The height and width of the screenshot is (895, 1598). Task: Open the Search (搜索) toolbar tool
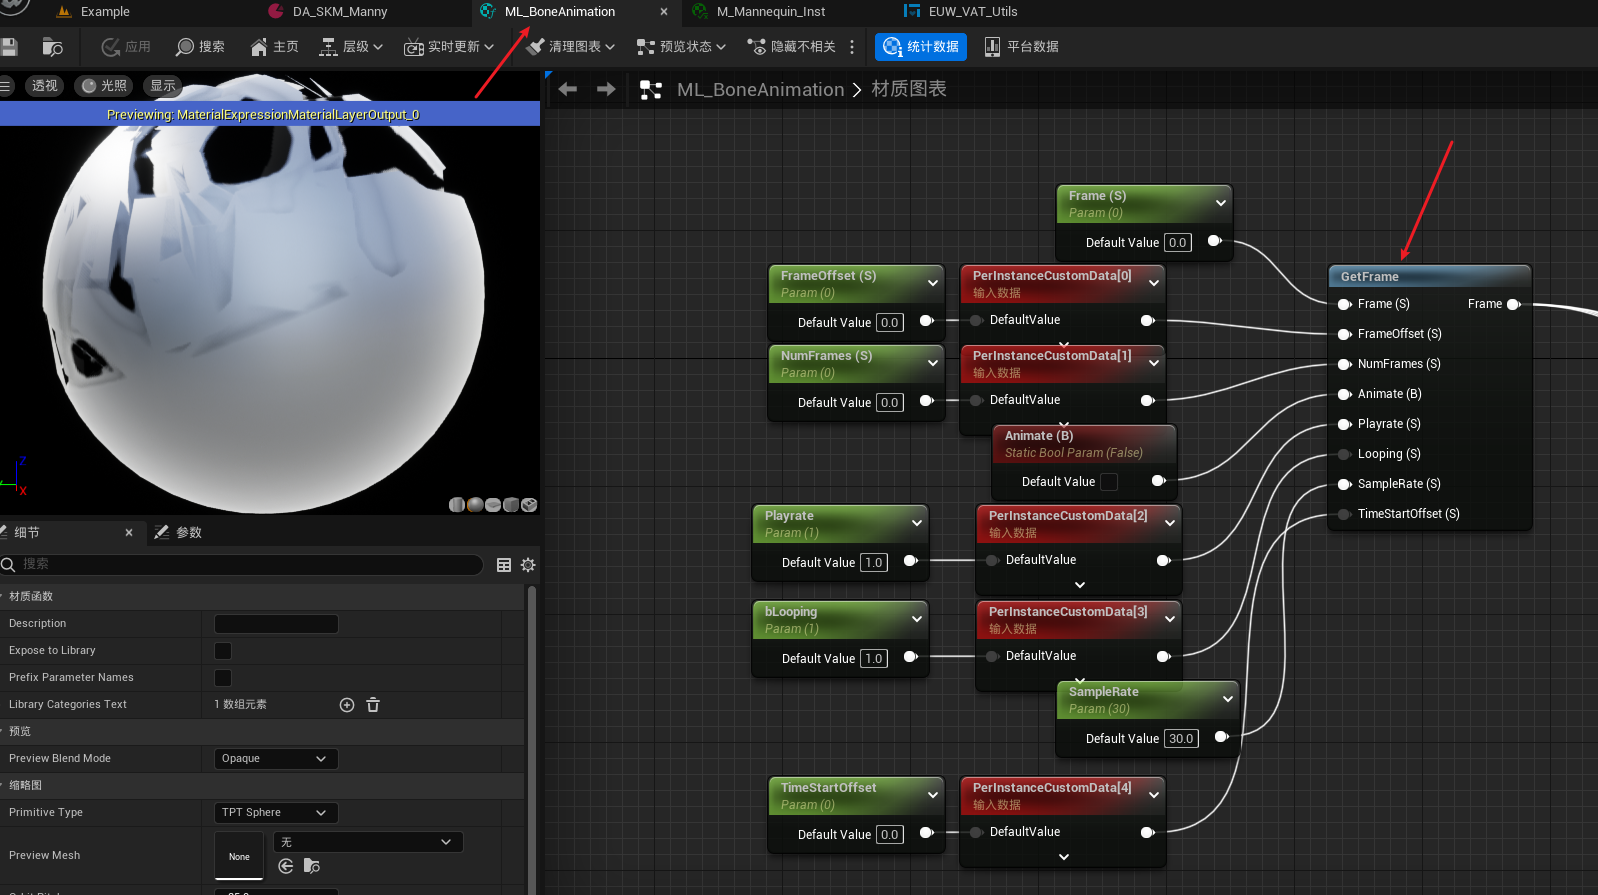pos(200,47)
